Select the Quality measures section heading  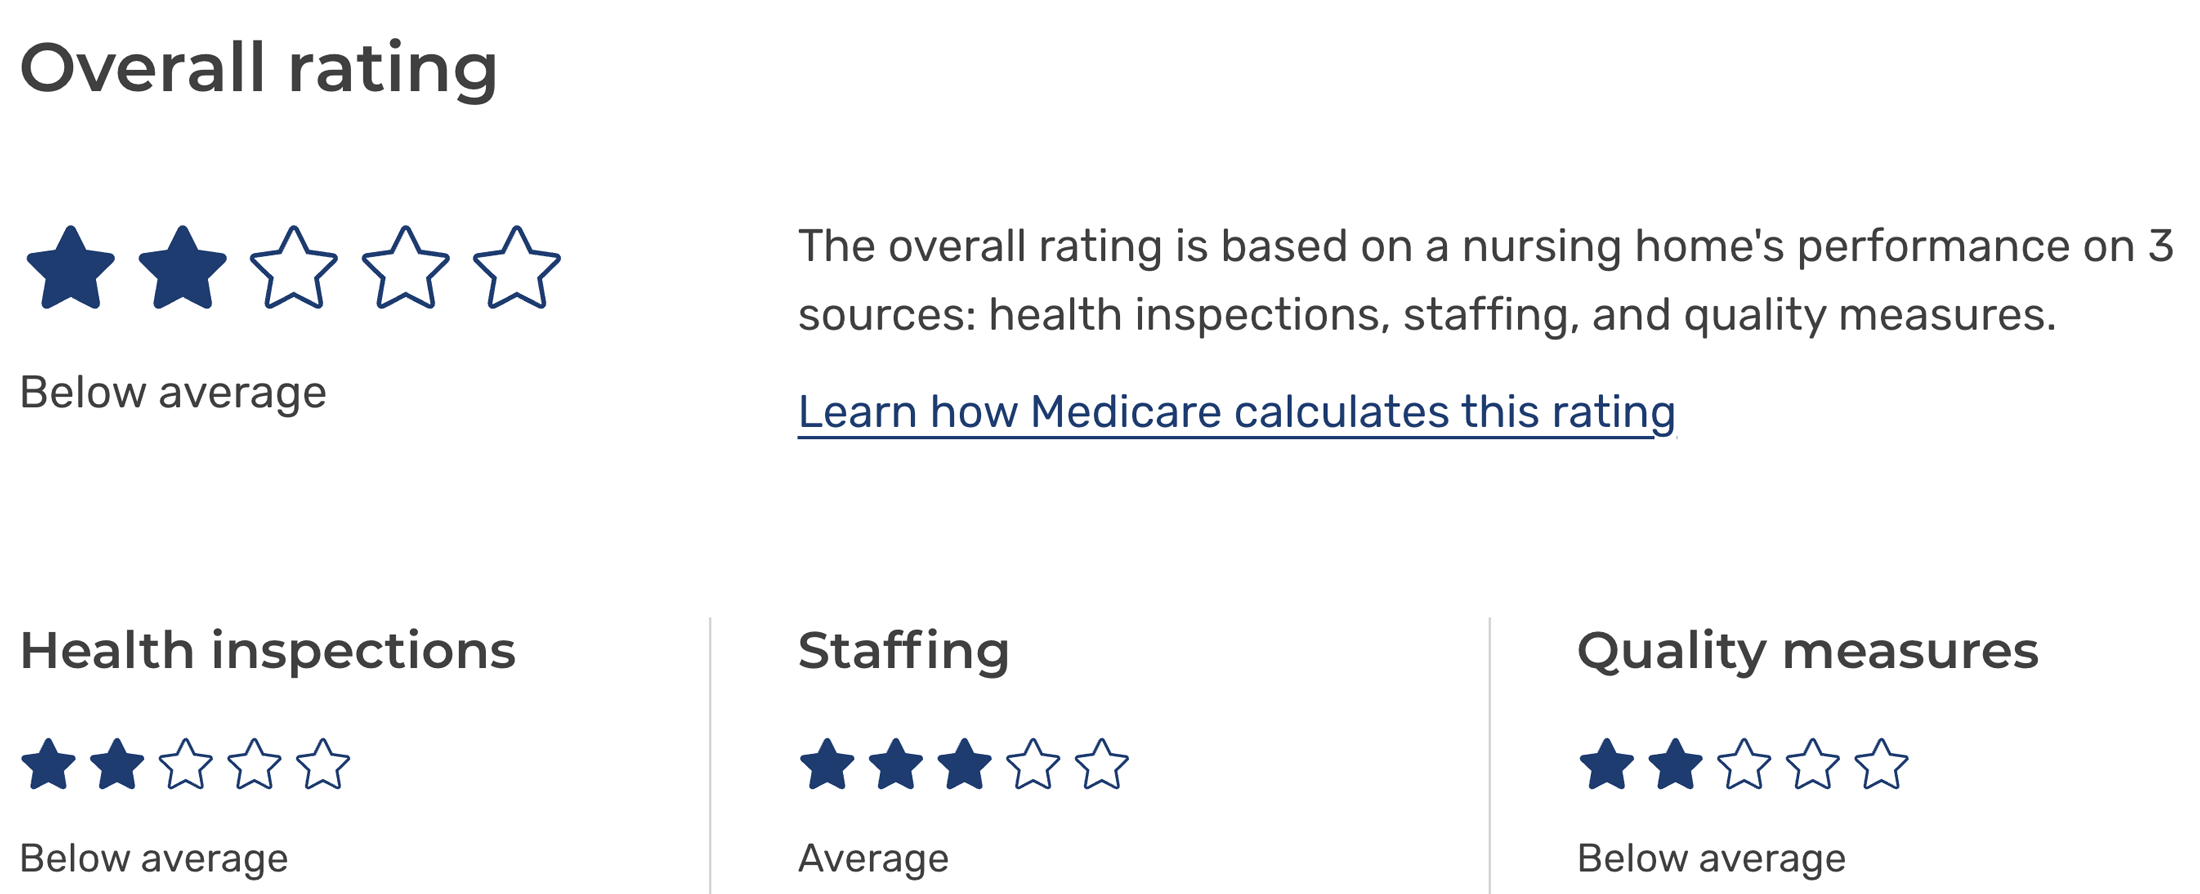pyautogui.click(x=1808, y=650)
